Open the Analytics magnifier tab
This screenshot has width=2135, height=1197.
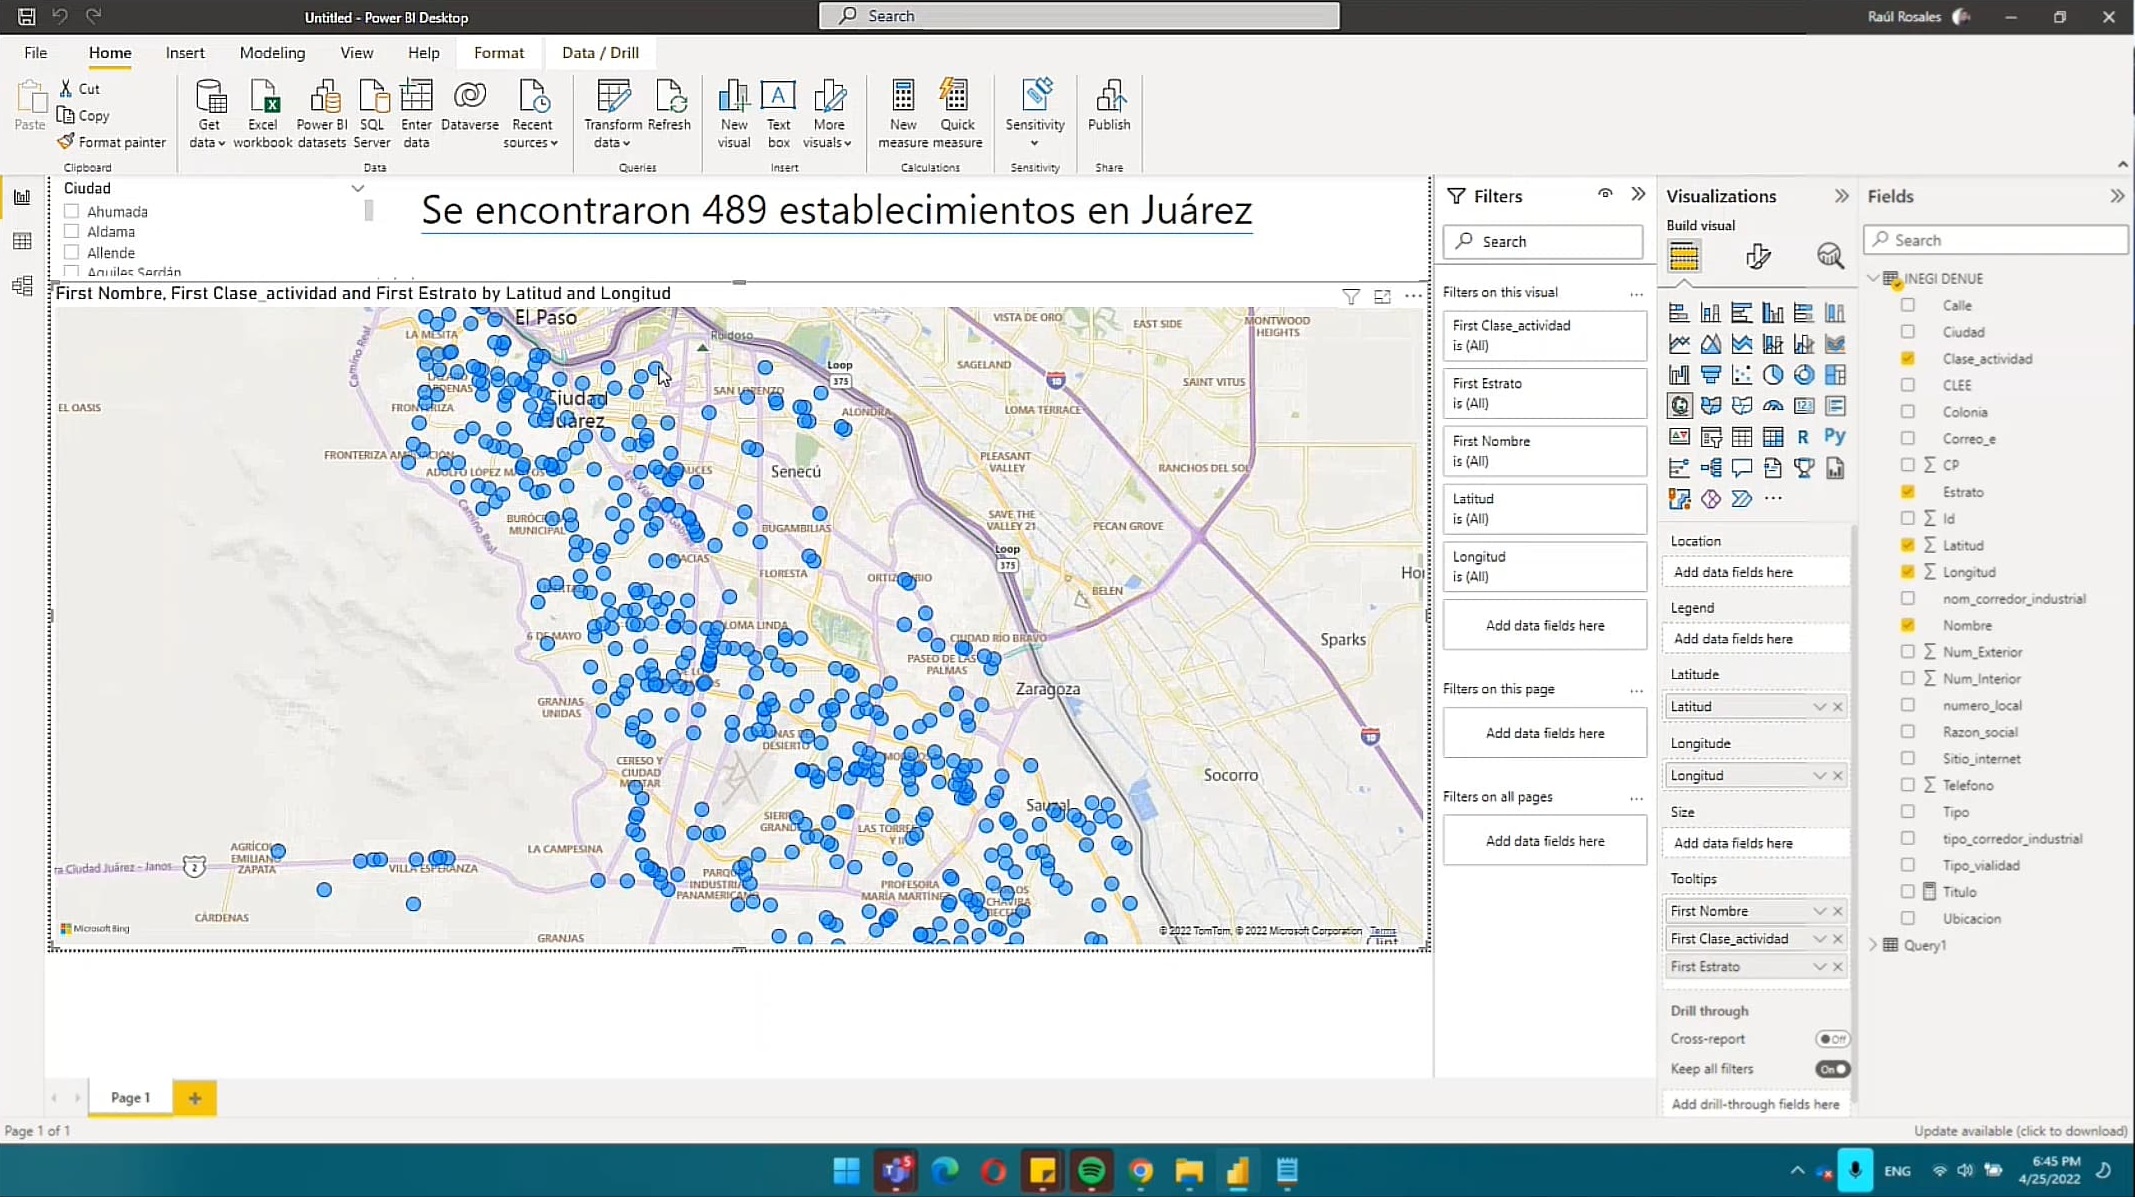tap(1830, 256)
